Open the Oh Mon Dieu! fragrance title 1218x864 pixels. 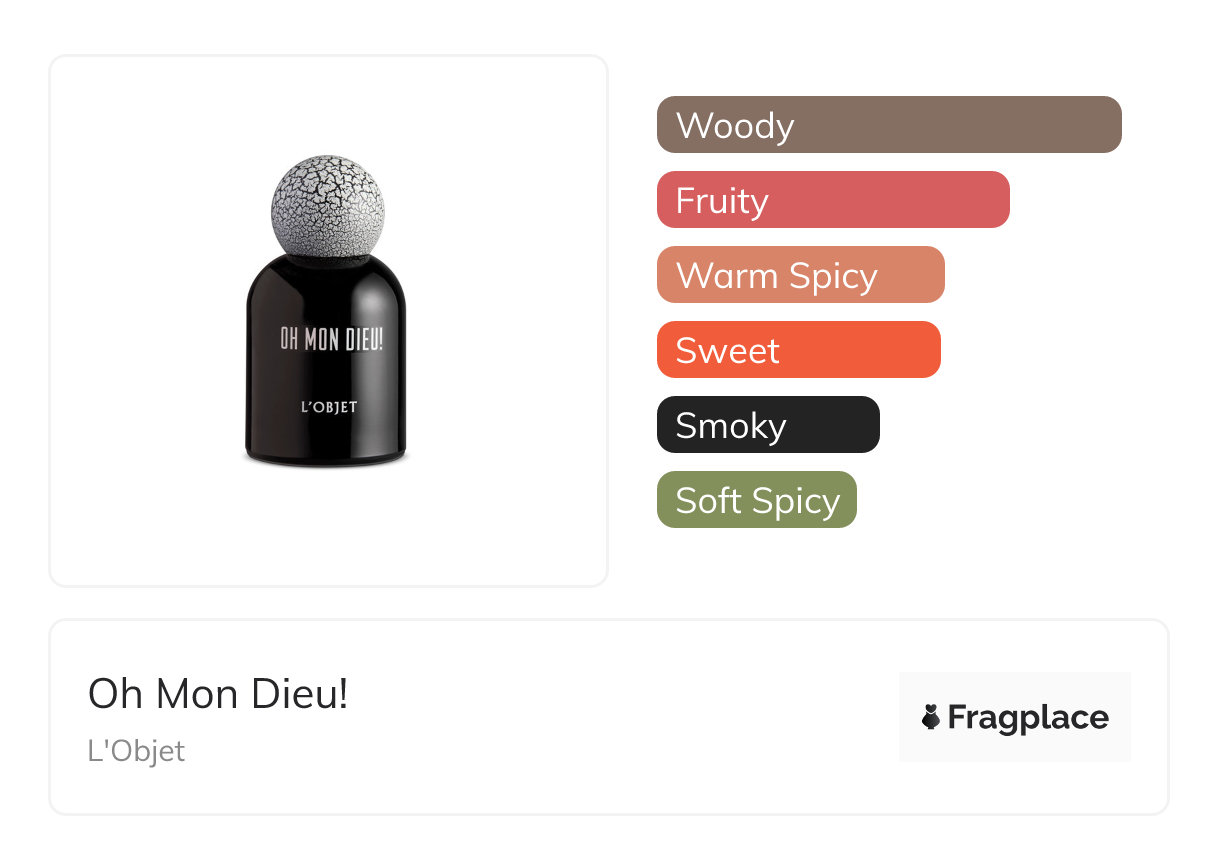(218, 694)
